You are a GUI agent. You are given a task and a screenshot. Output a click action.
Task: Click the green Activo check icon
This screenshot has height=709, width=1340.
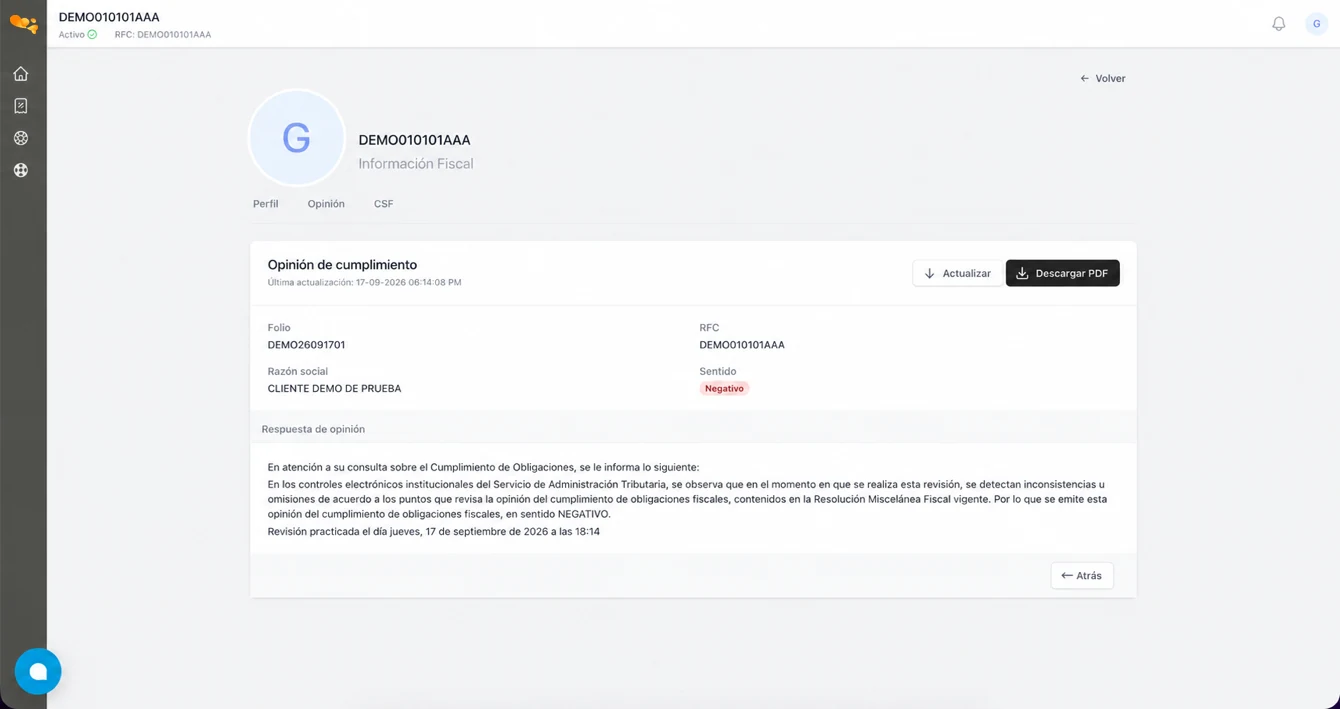click(92, 34)
